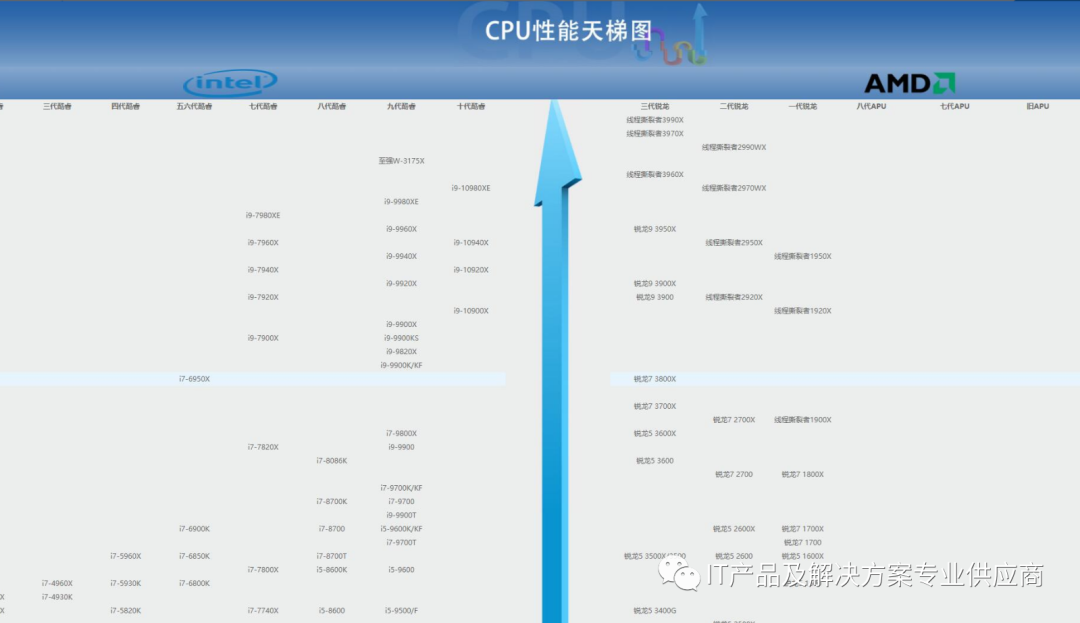Image resolution: width=1080 pixels, height=623 pixels.
Task: Select the 三代酷睿 column header
Action: [57, 106]
